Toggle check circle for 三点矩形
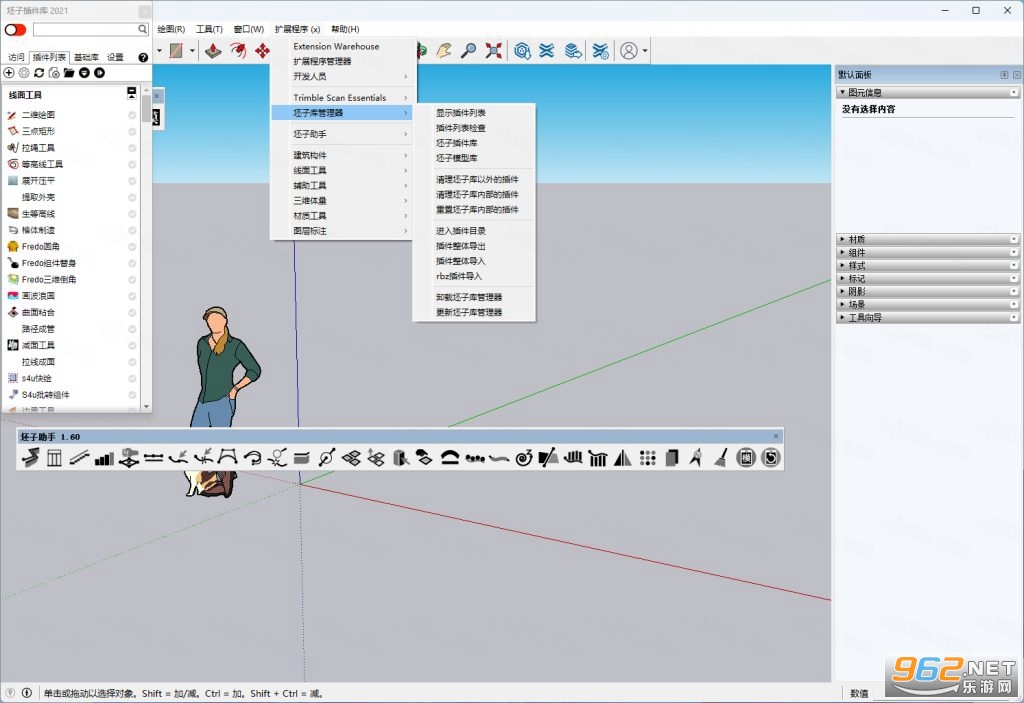 tap(132, 131)
